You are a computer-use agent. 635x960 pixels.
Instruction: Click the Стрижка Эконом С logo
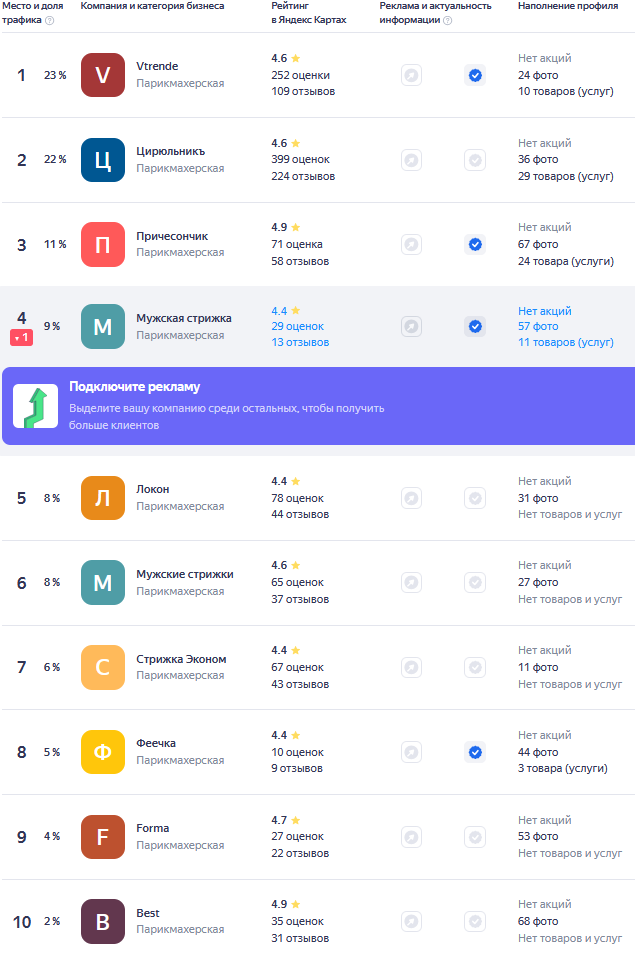[103, 667]
